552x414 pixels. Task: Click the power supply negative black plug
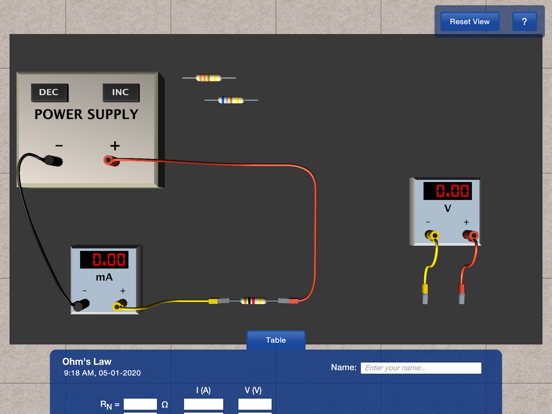point(53,161)
